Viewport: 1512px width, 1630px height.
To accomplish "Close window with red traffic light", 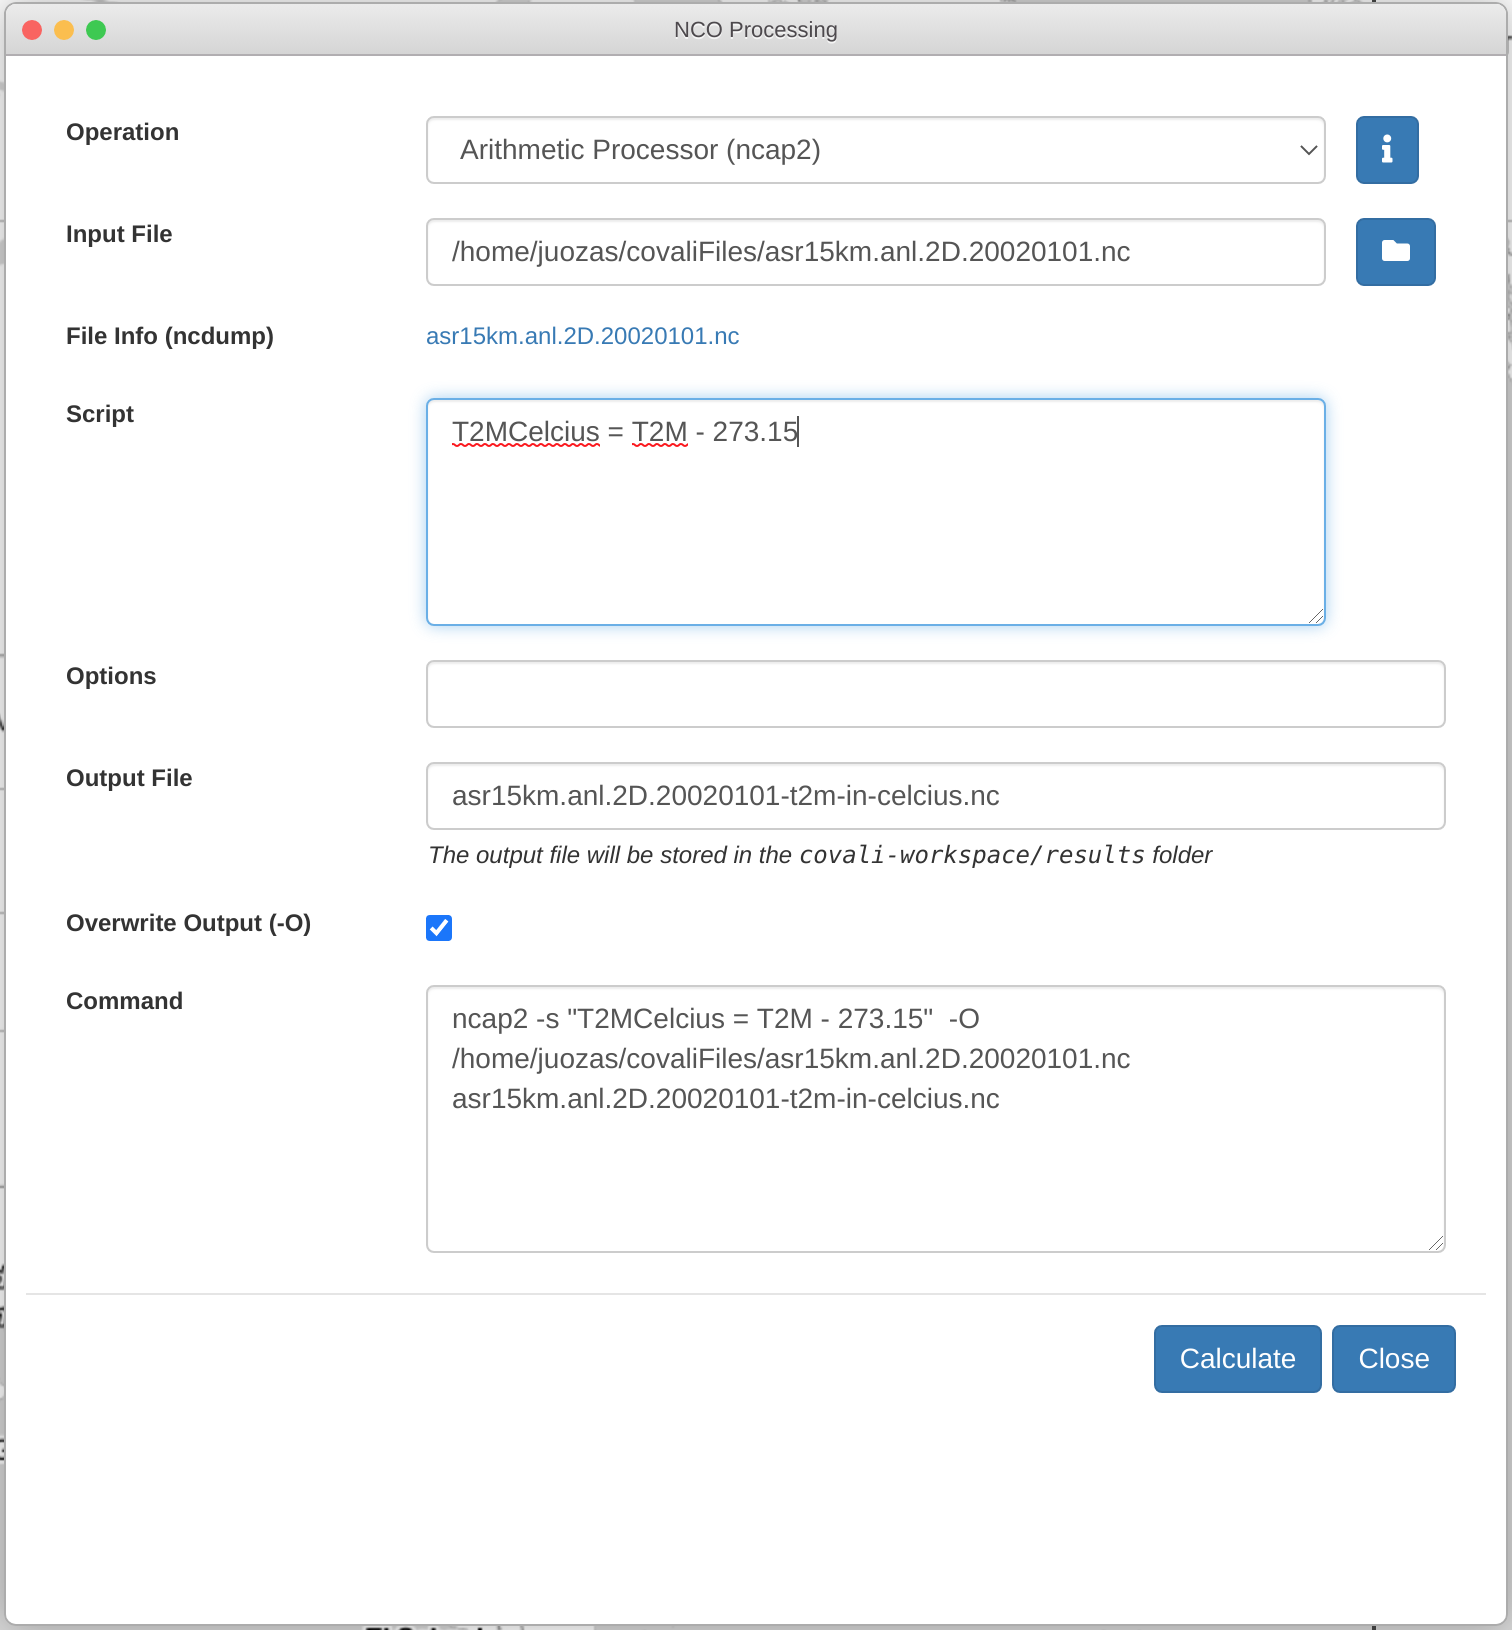I will point(32,30).
